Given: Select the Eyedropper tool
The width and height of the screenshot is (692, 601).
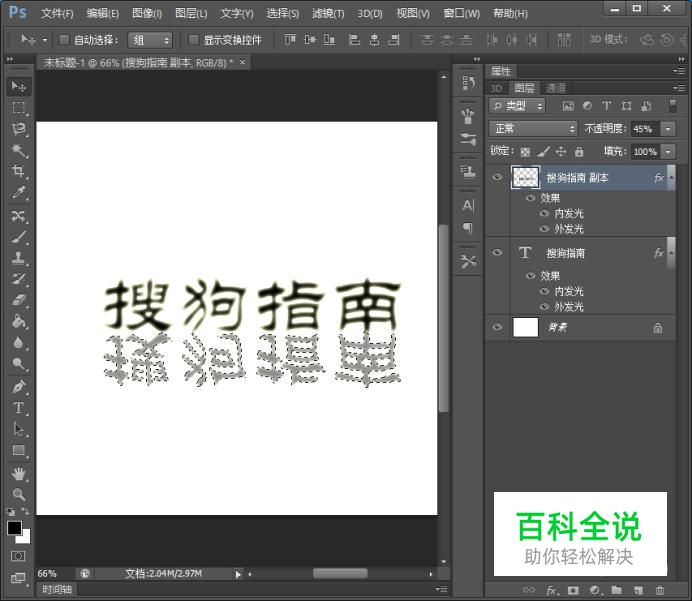Looking at the screenshot, I should [x=18, y=192].
